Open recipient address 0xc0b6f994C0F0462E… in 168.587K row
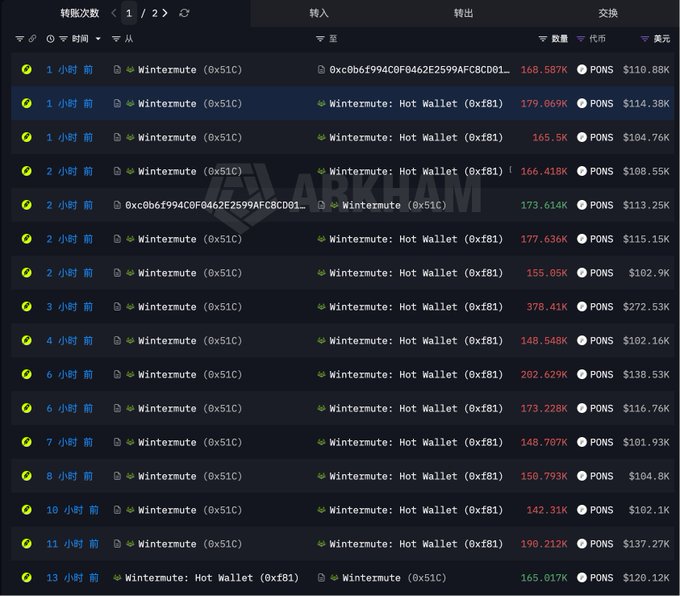This screenshot has height=596, width=680. [419, 69]
